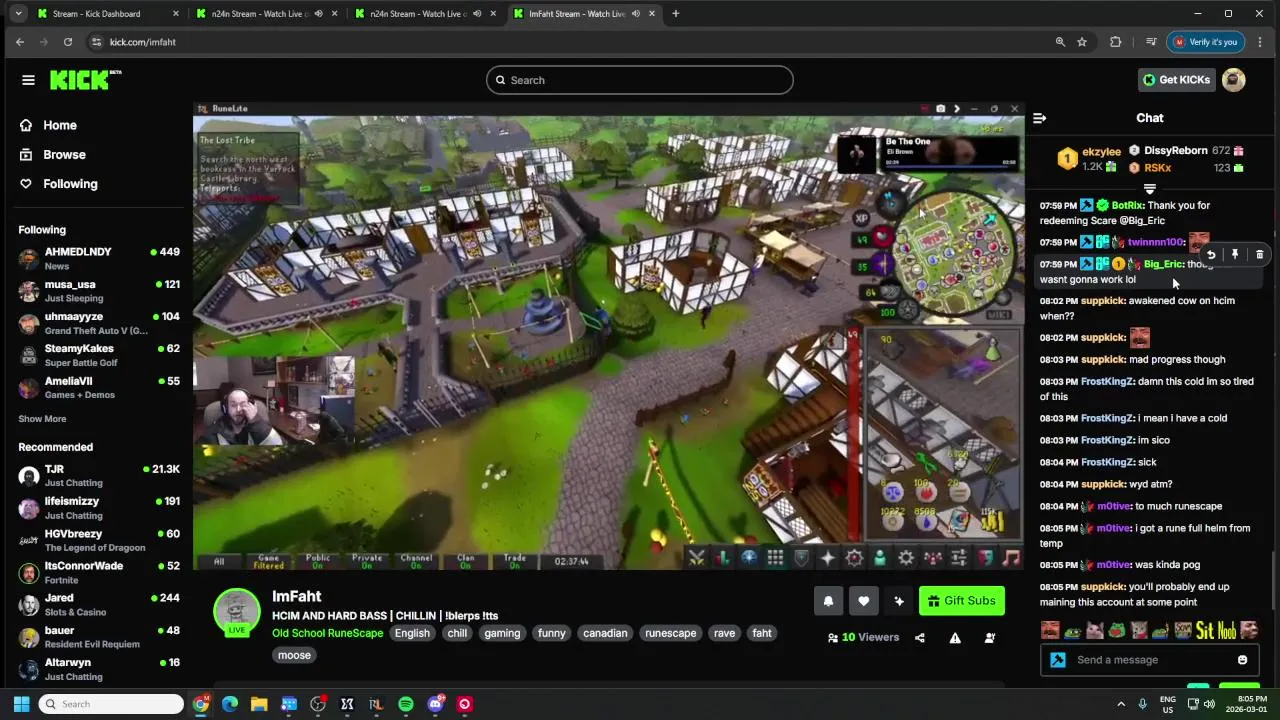Open the emoji picker in the chat box
This screenshot has width=1280, height=720.
click(1243, 660)
